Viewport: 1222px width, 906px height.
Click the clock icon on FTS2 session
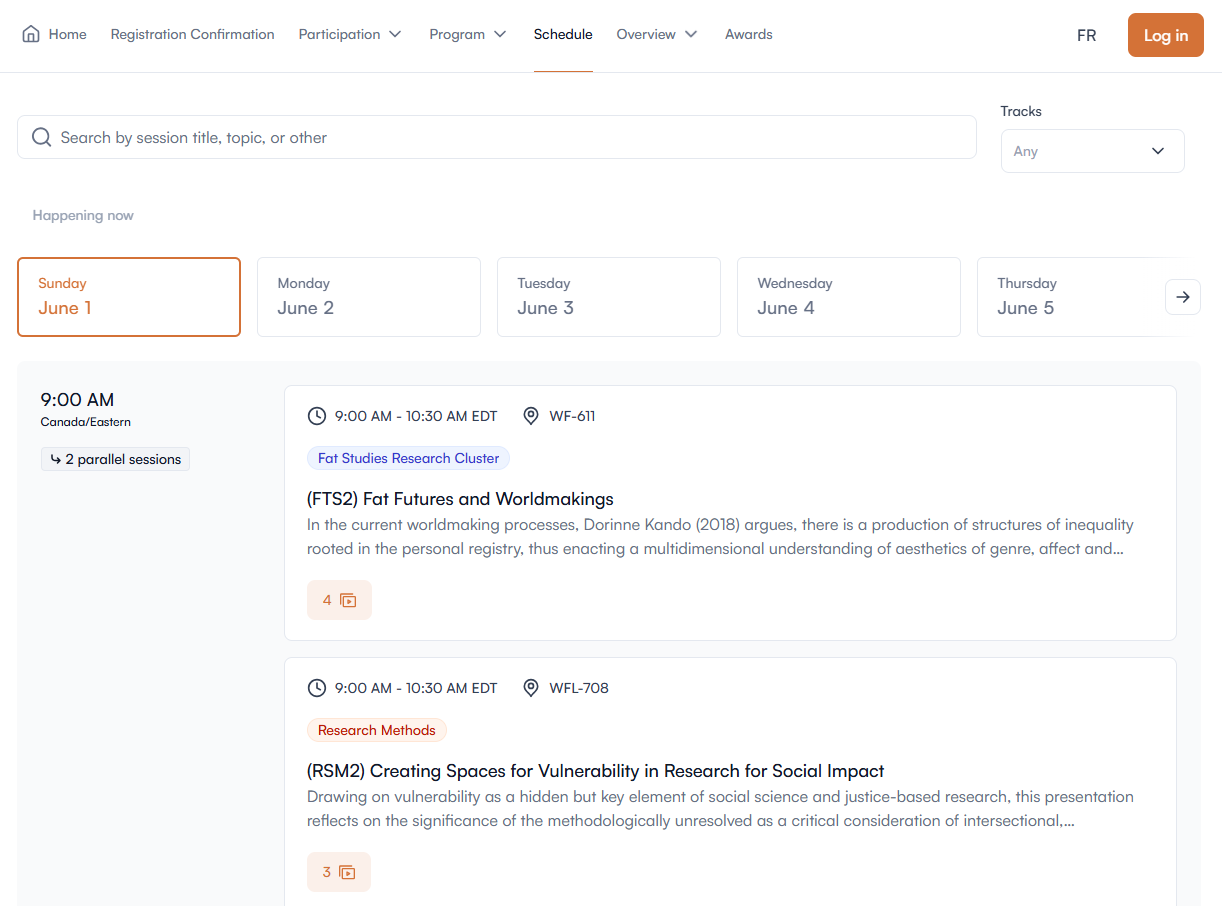pos(317,416)
